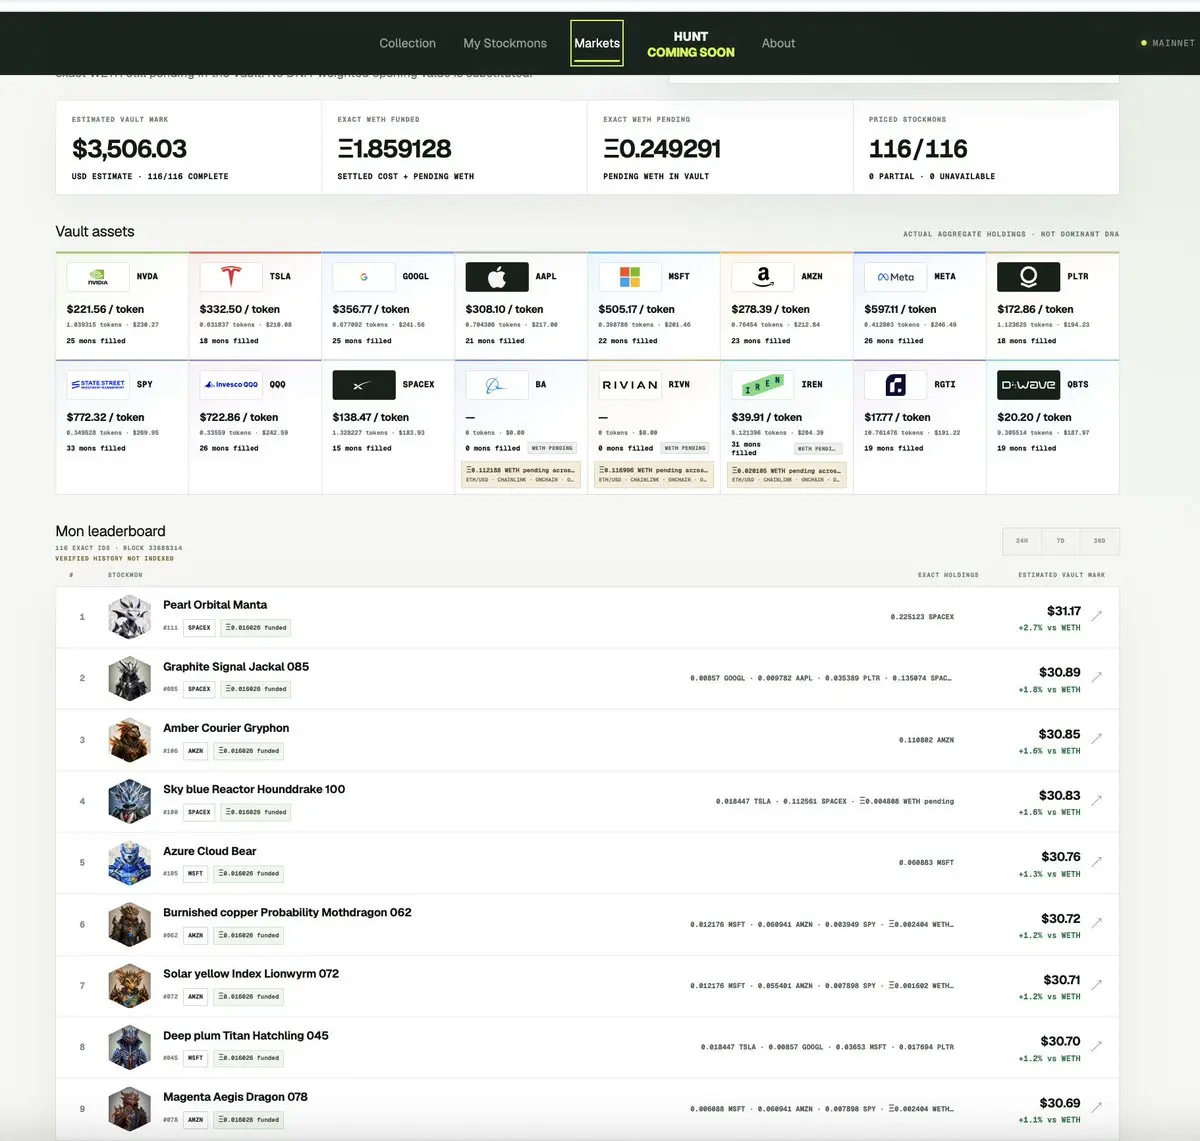Open Magenta Aegis Dragon 078 arrow link
This screenshot has height=1141, width=1200.
point(1097,1108)
